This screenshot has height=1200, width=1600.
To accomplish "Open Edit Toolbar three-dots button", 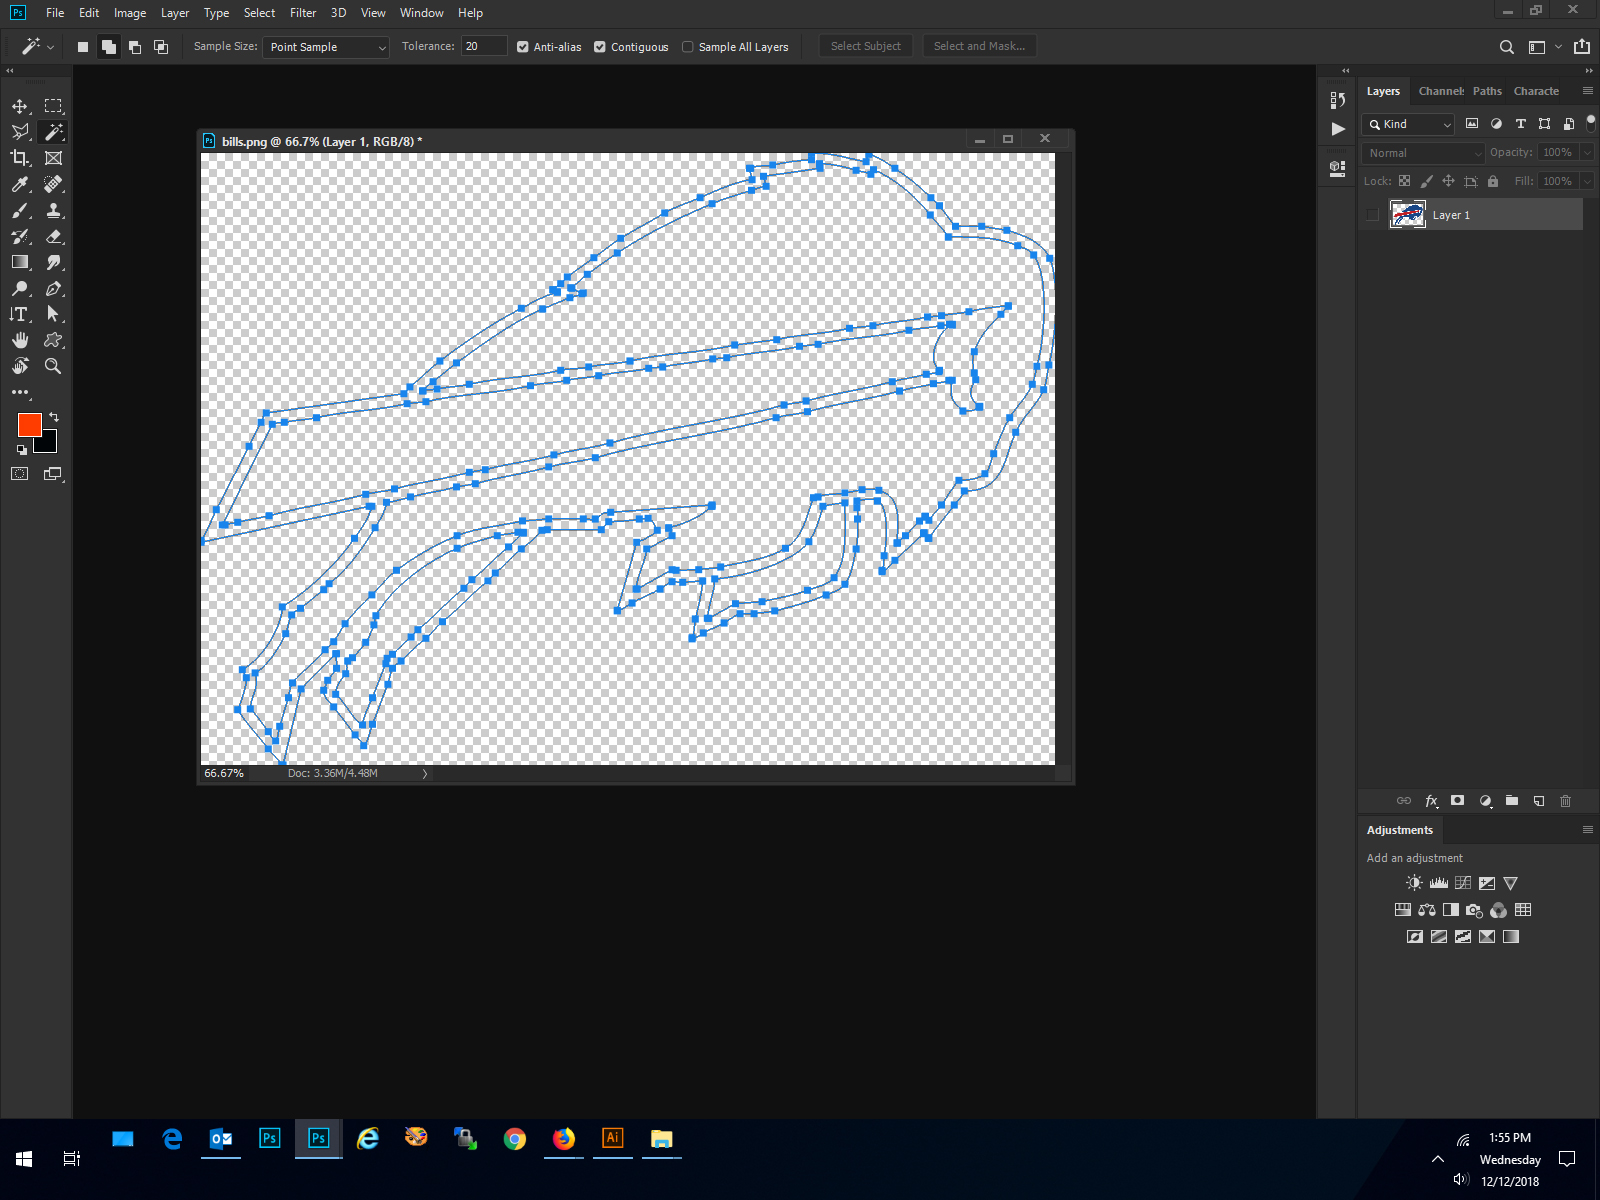I will (x=20, y=392).
